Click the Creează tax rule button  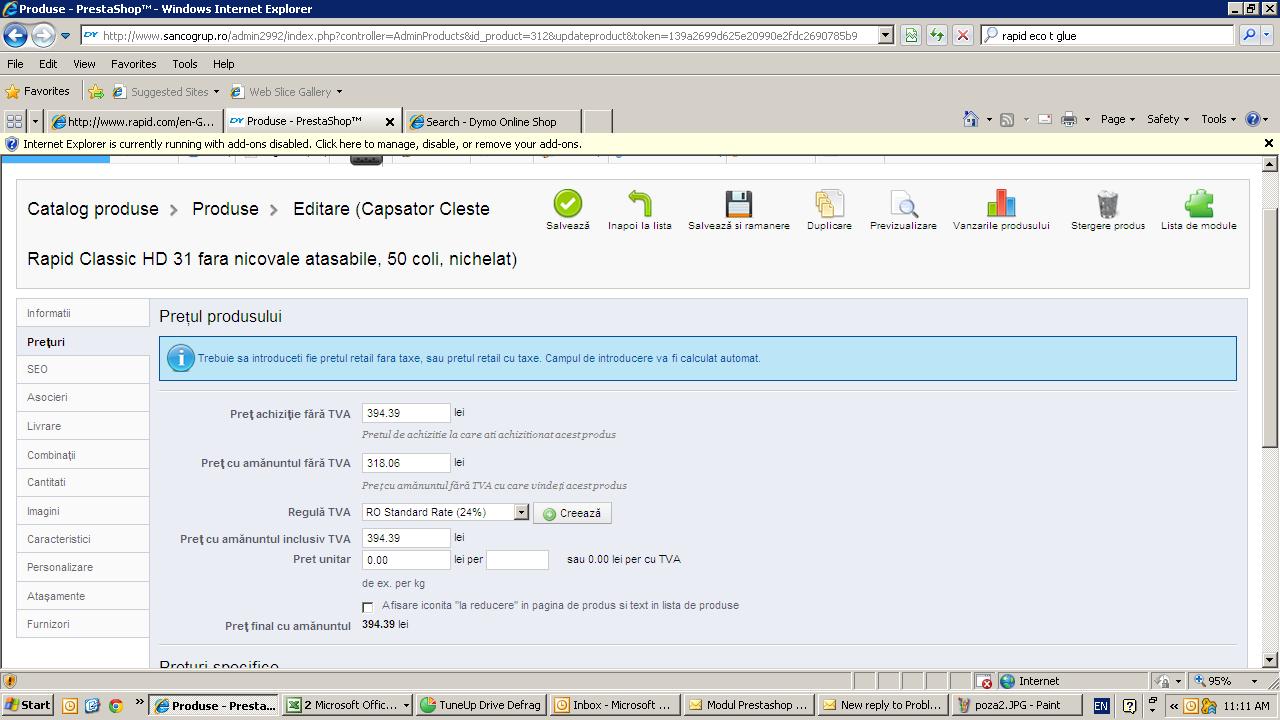pyautogui.click(x=572, y=513)
